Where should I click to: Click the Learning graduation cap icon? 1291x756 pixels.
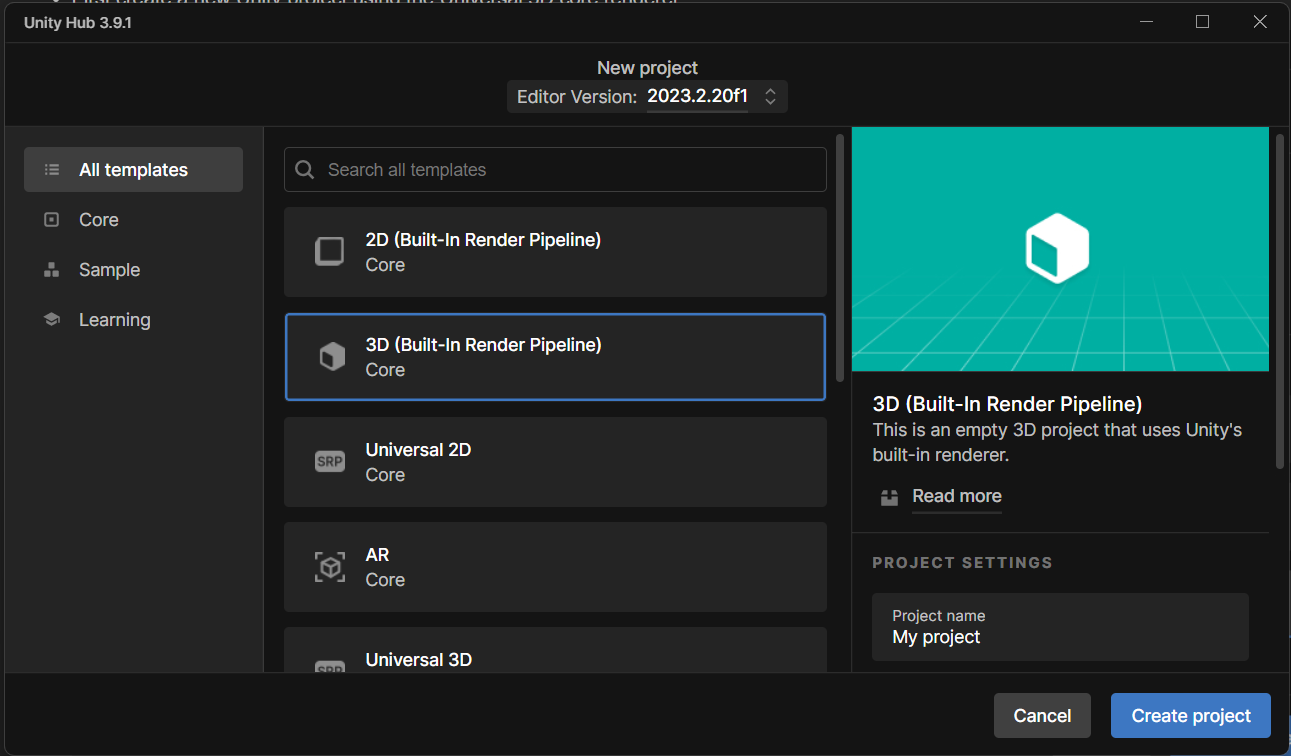pyautogui.click(x=52, y=320)
